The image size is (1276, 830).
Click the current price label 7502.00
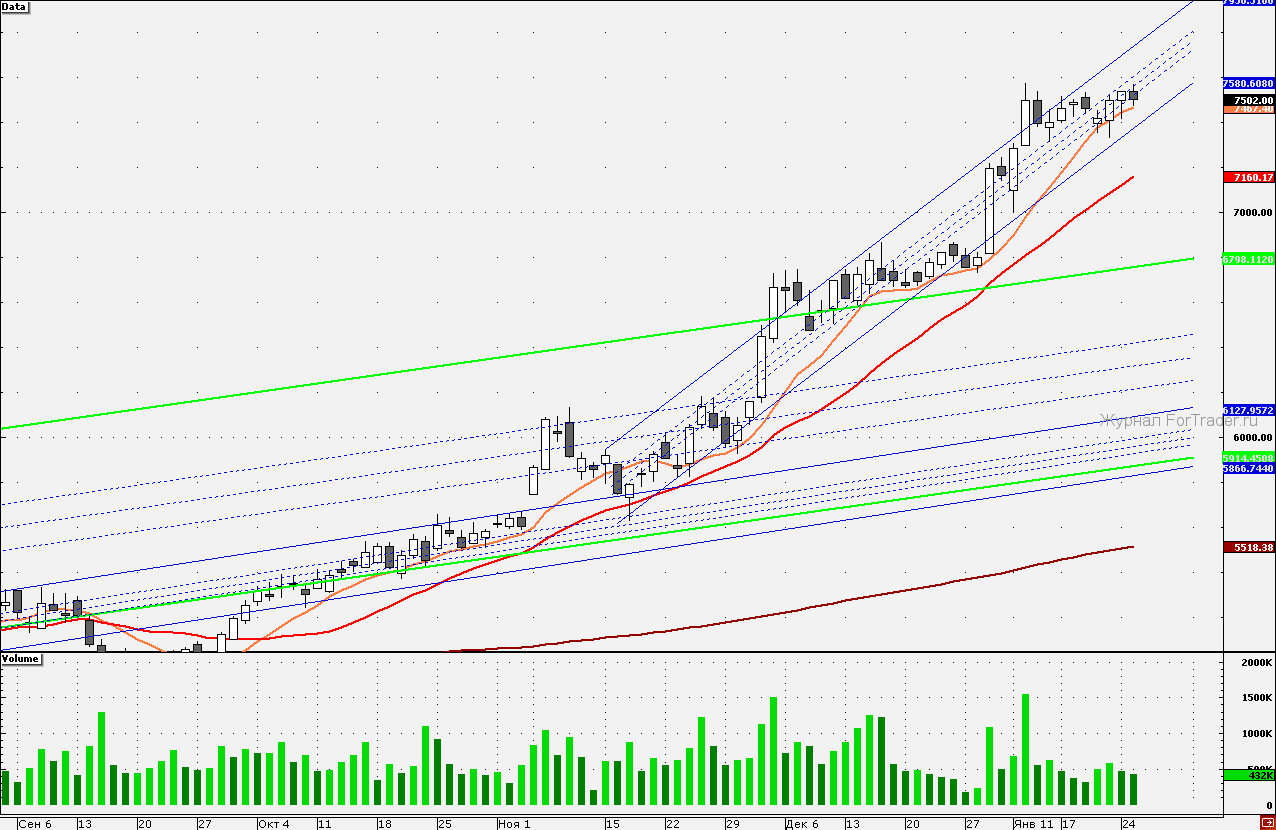(x=1249, y=100)
